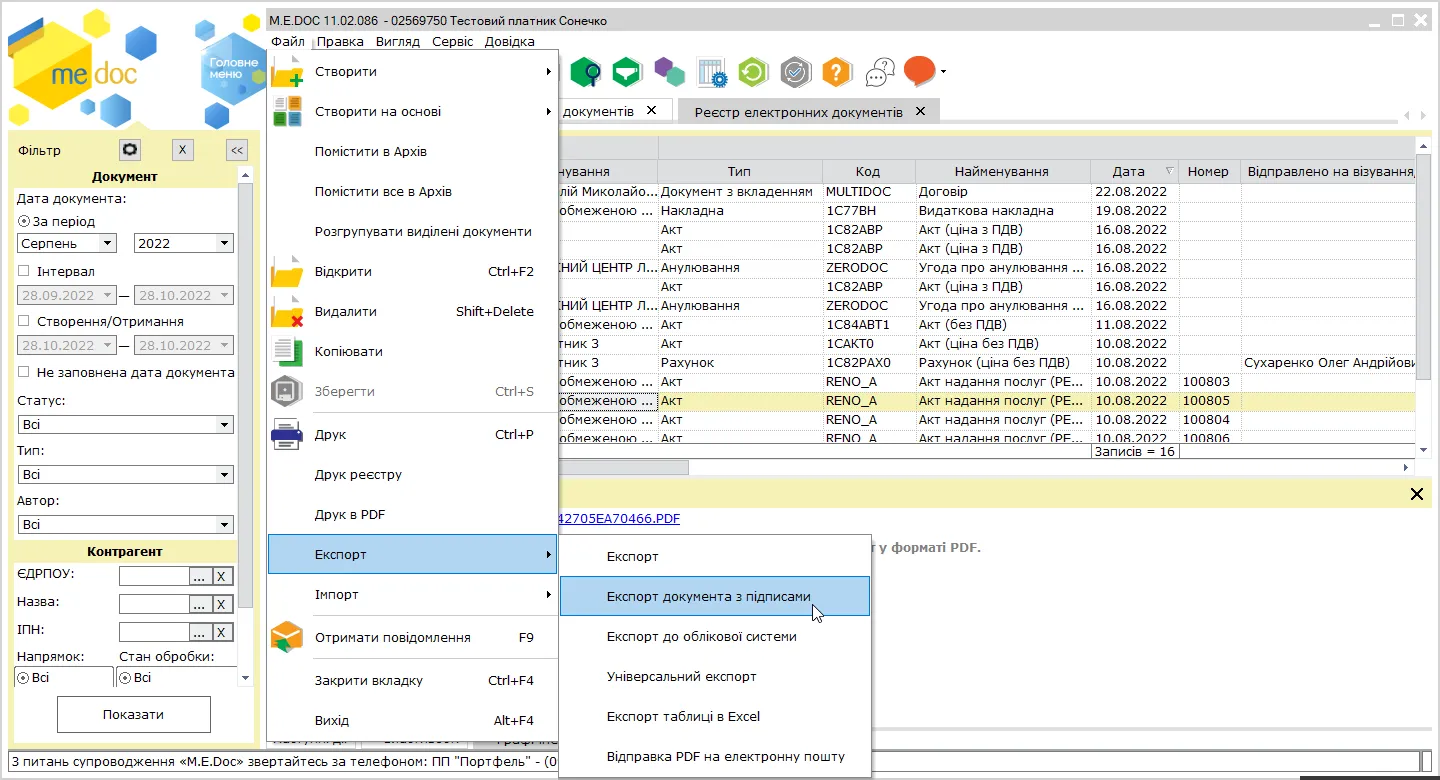Enable the Створення/Отримання checkbox
The width and height of the screenshot is (1440, 780).
[x=24, y=321]
